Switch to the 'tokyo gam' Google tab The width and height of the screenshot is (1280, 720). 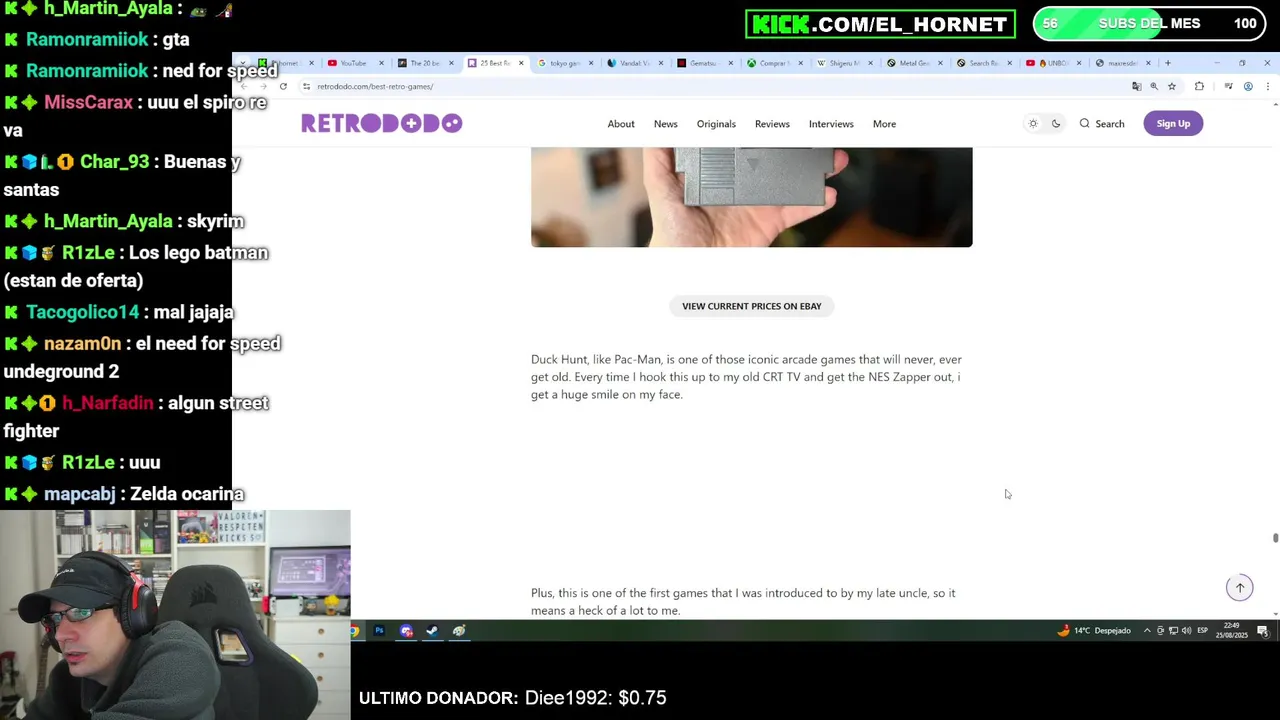[x=564, y=63]
